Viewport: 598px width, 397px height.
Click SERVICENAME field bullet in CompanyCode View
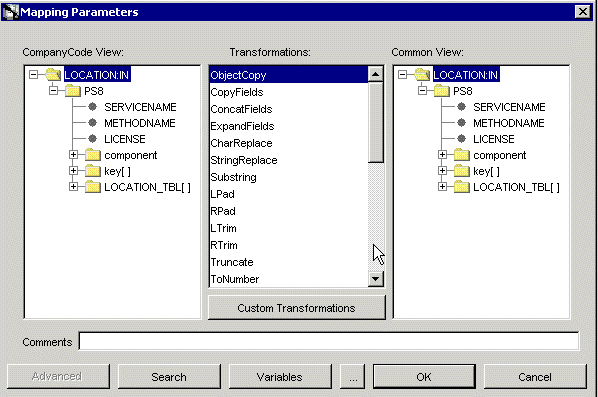pos(92,107)
